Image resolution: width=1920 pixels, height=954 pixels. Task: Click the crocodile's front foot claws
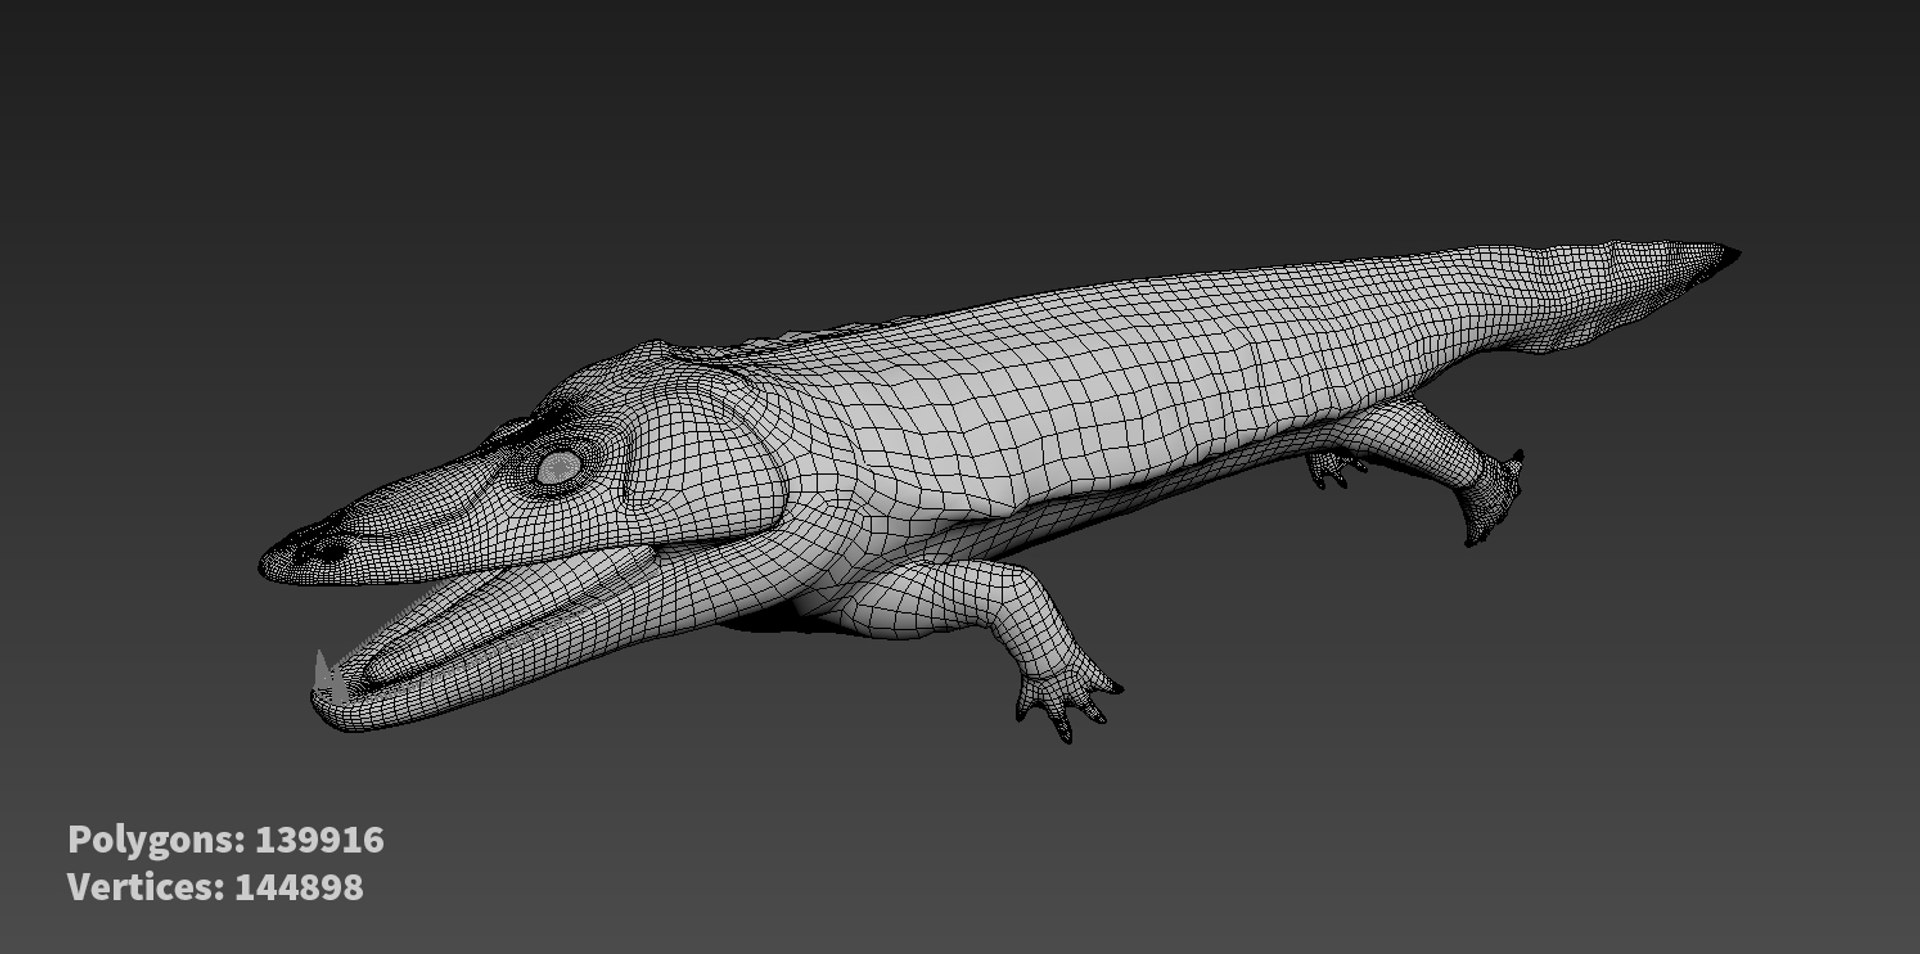(1067, 703)
